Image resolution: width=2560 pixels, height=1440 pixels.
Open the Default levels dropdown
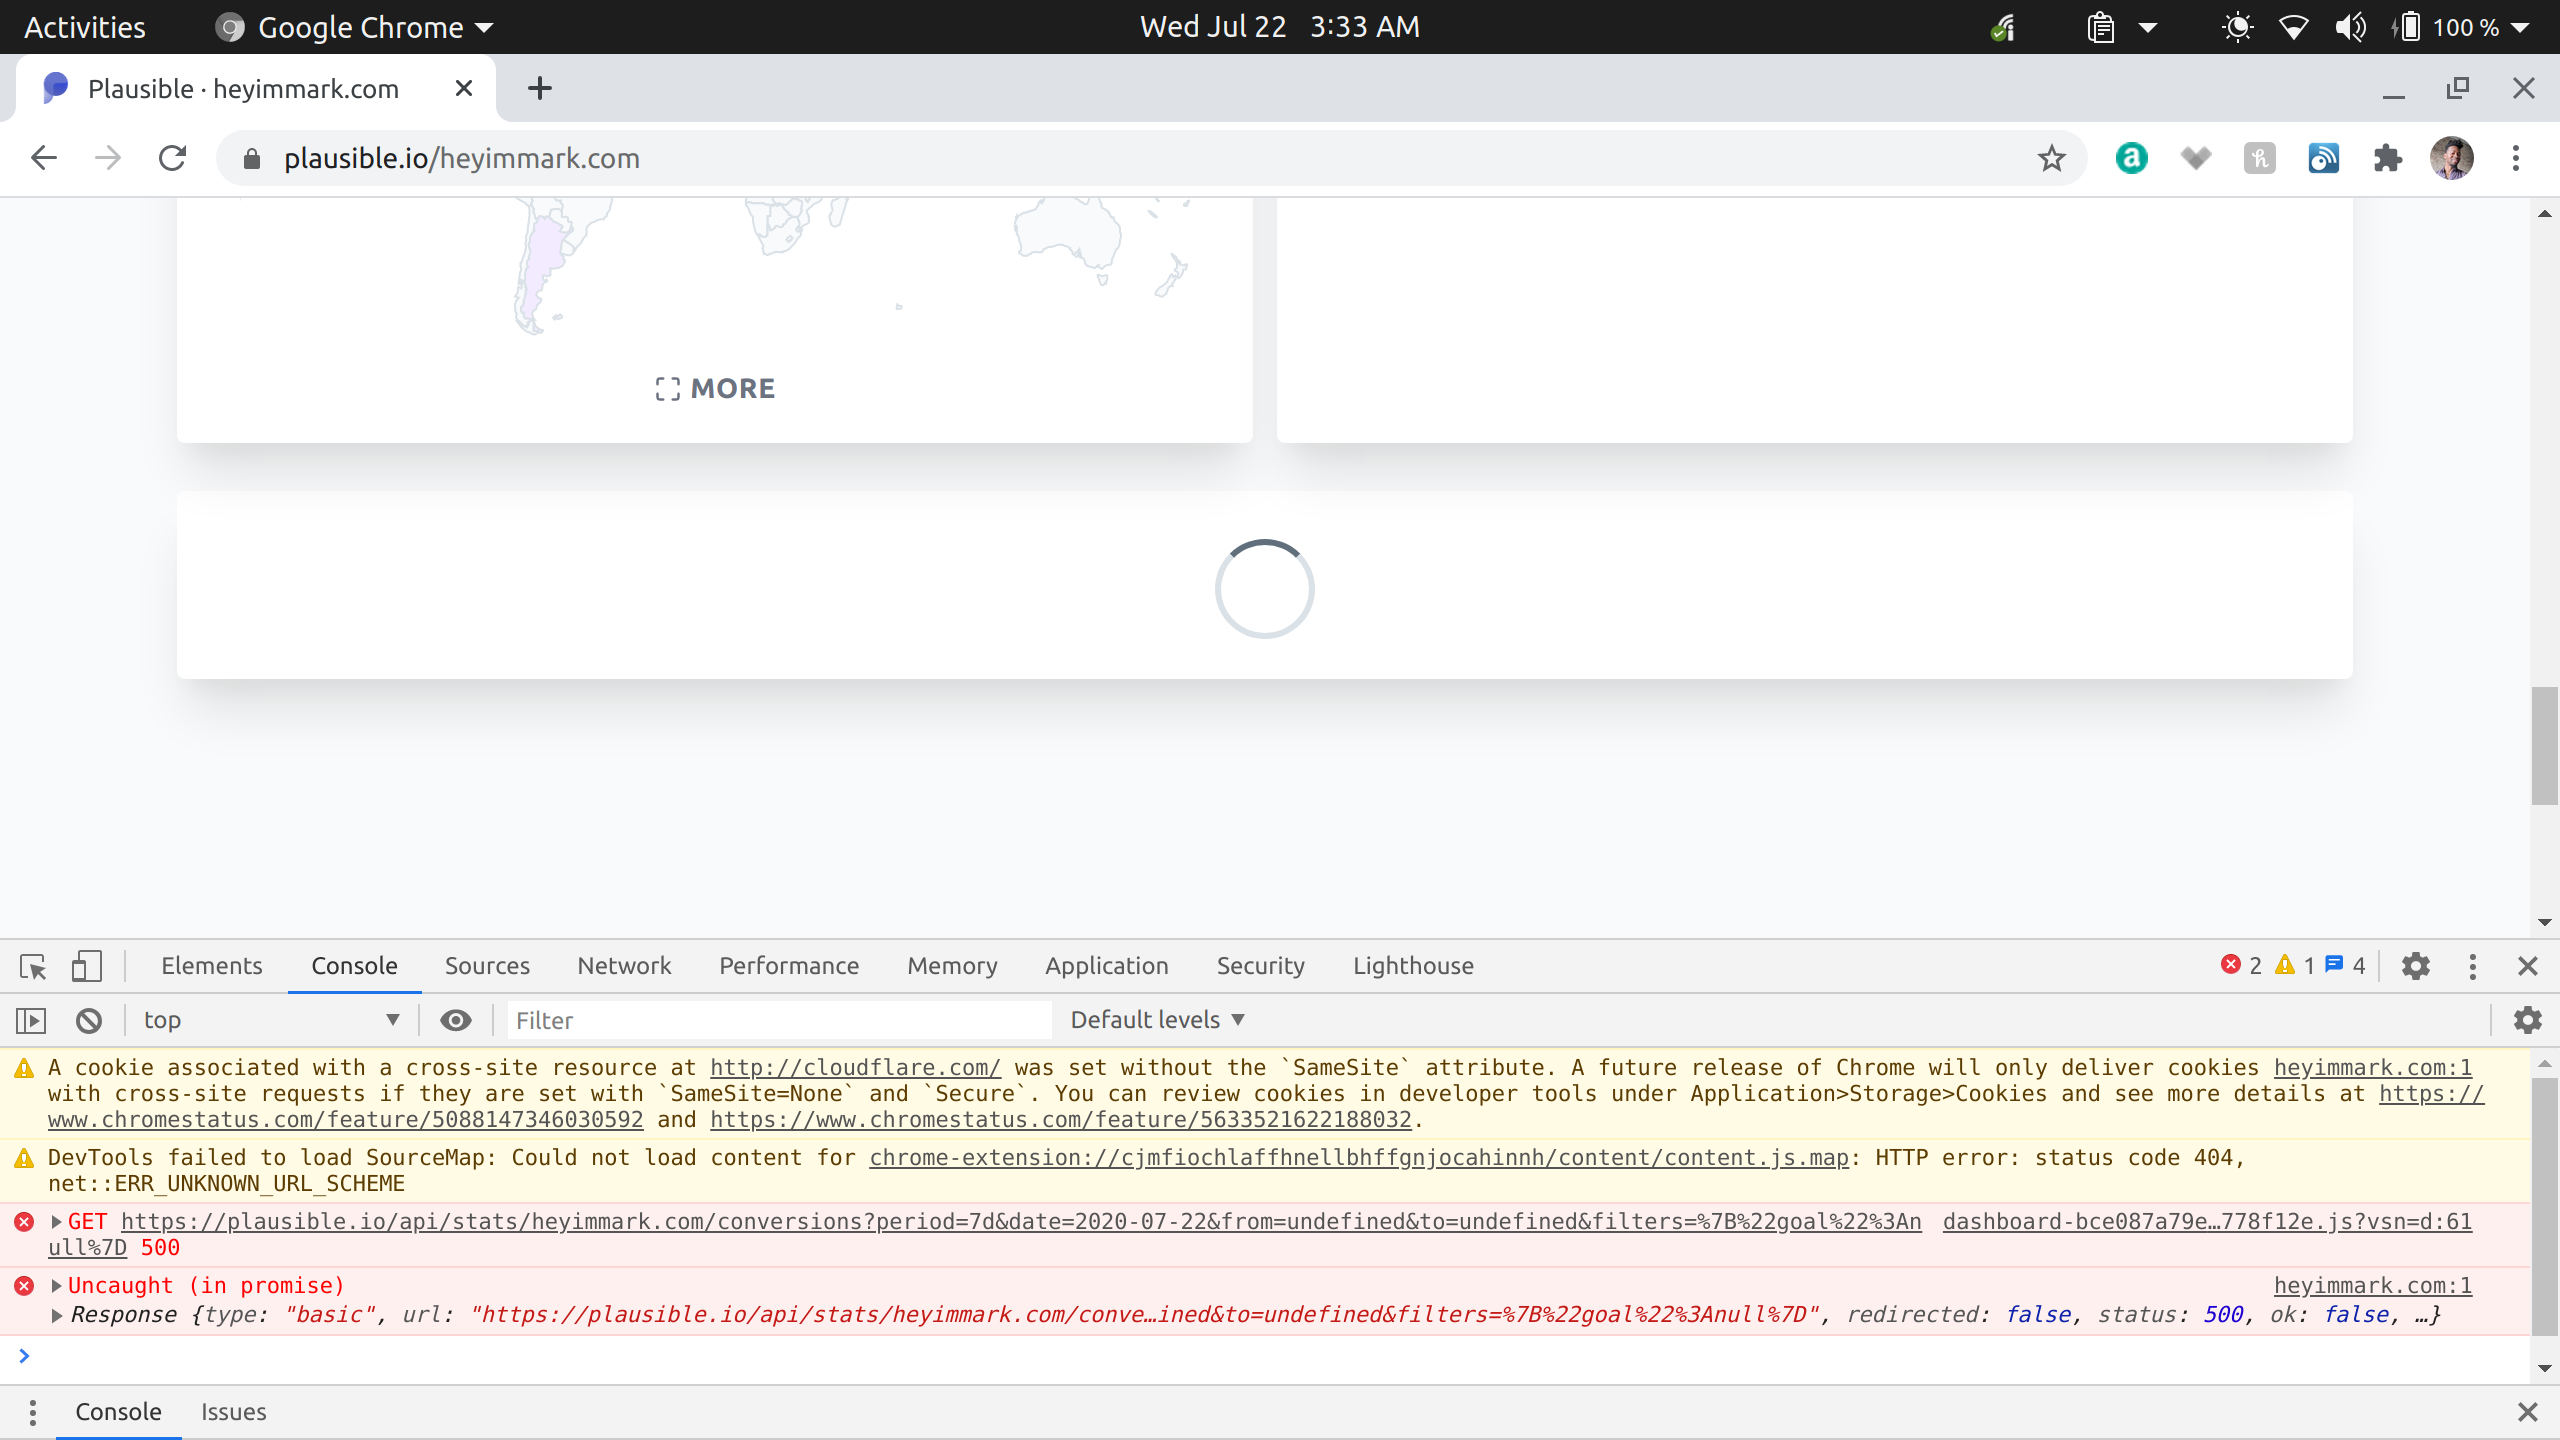click(x=1158, y=1020)
